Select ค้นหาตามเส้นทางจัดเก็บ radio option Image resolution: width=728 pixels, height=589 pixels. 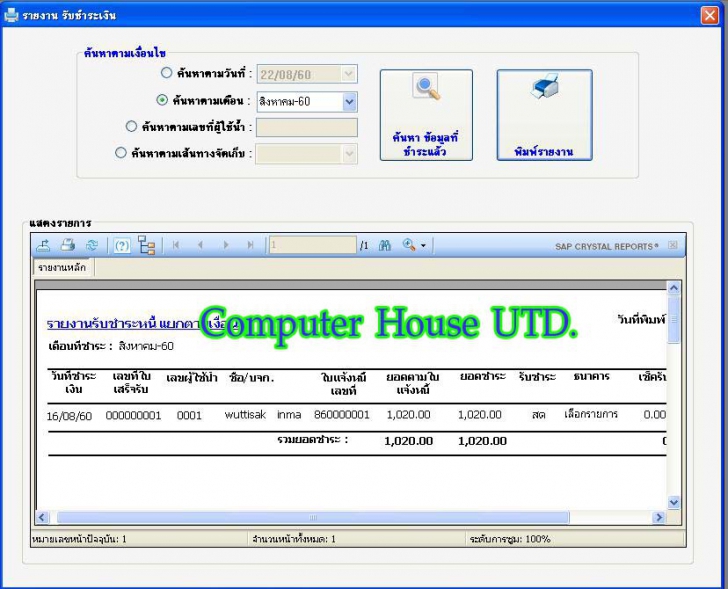pyautogui.click(x=121, y=152)
